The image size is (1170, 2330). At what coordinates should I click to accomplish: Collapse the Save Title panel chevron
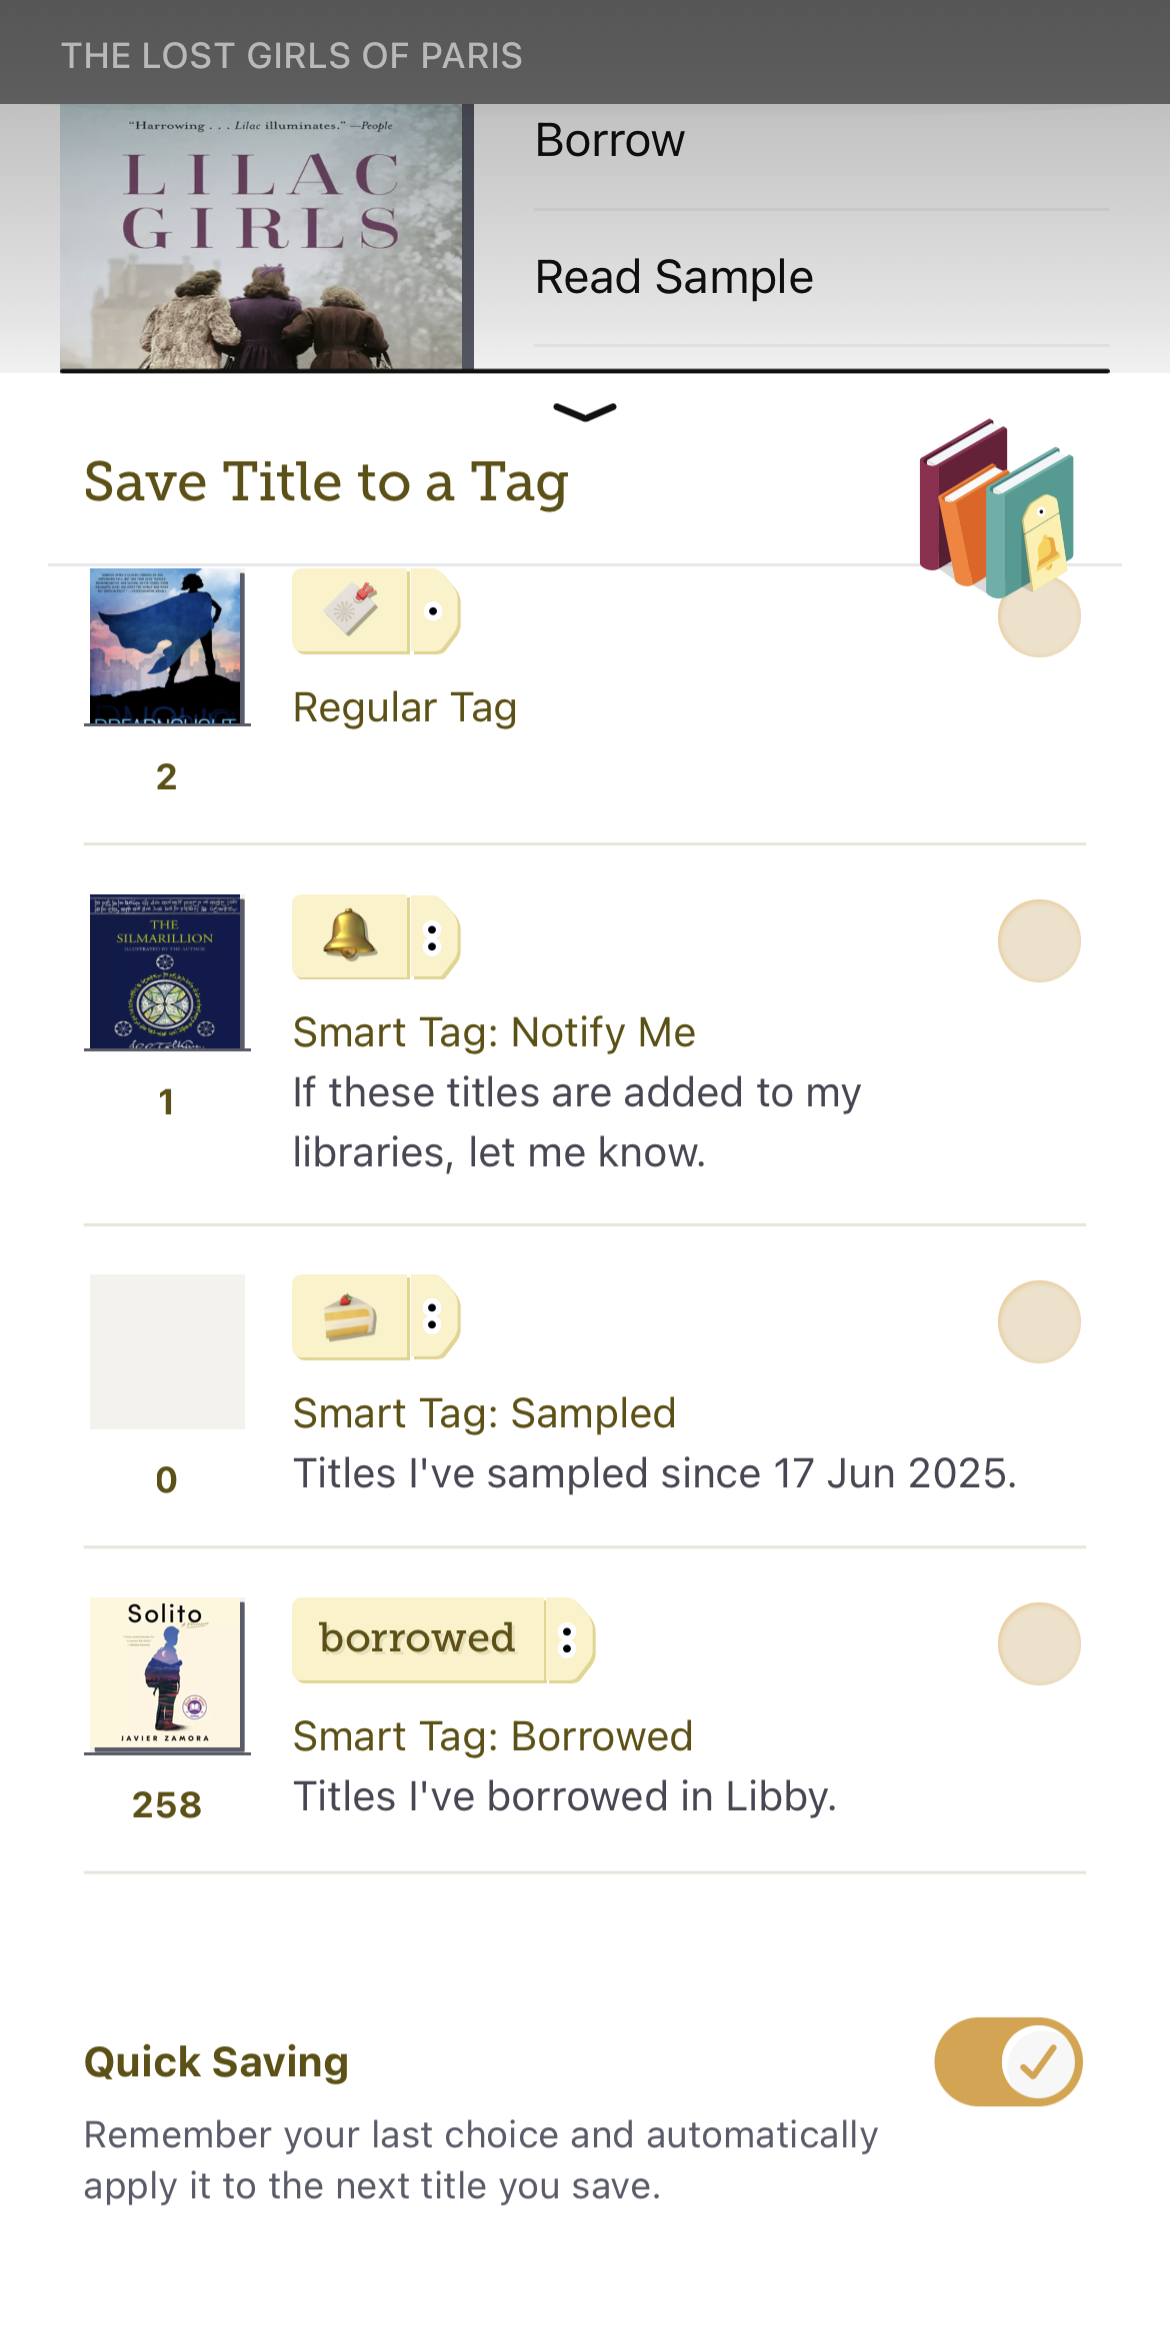pos(585,412)
